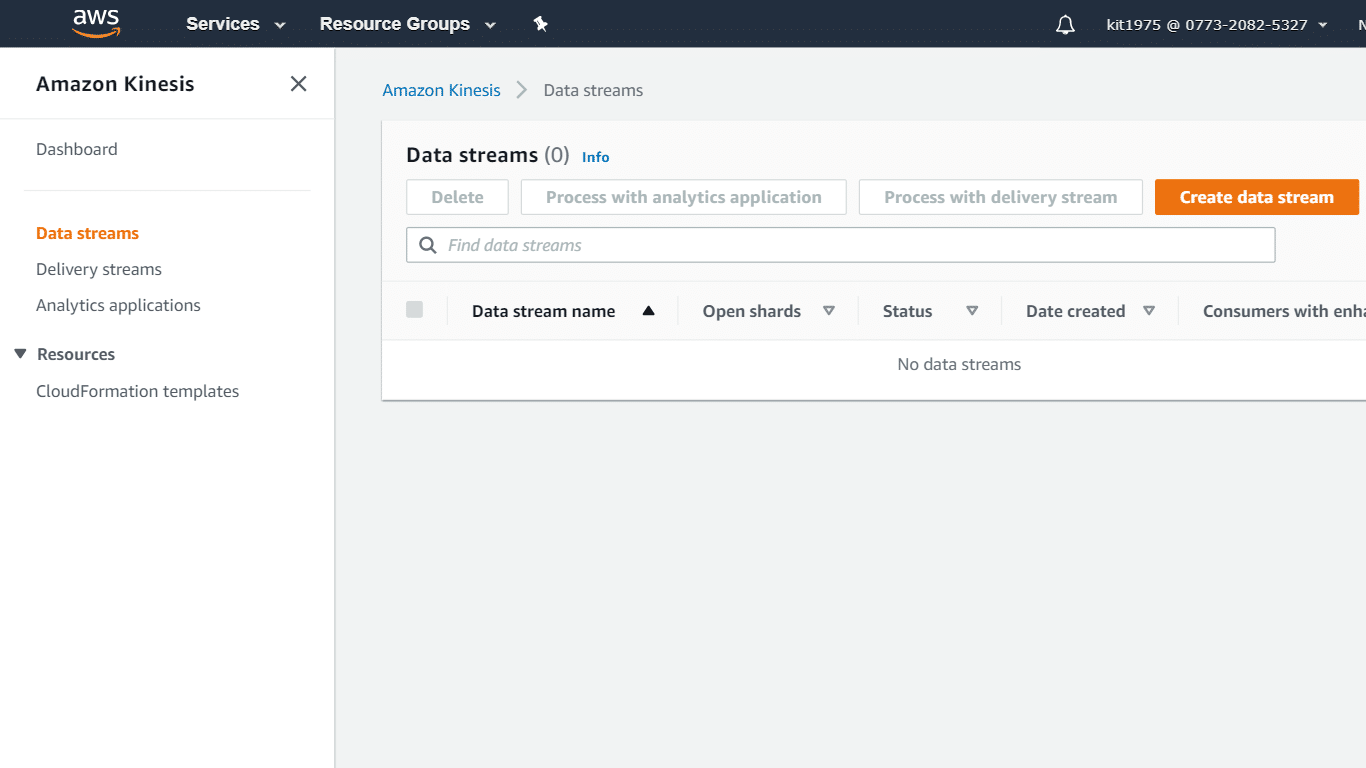Click inside the Find data streams search field
The width and height of the screenshot is (1366, 768).
700,244
